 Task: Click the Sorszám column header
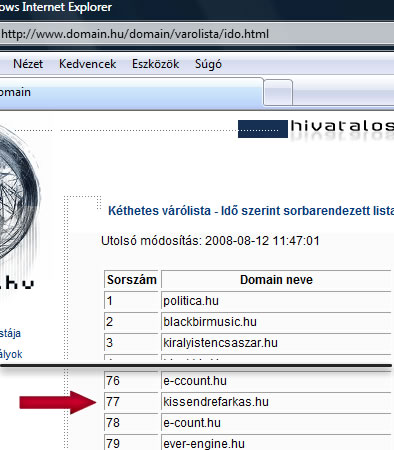[131, 279]
